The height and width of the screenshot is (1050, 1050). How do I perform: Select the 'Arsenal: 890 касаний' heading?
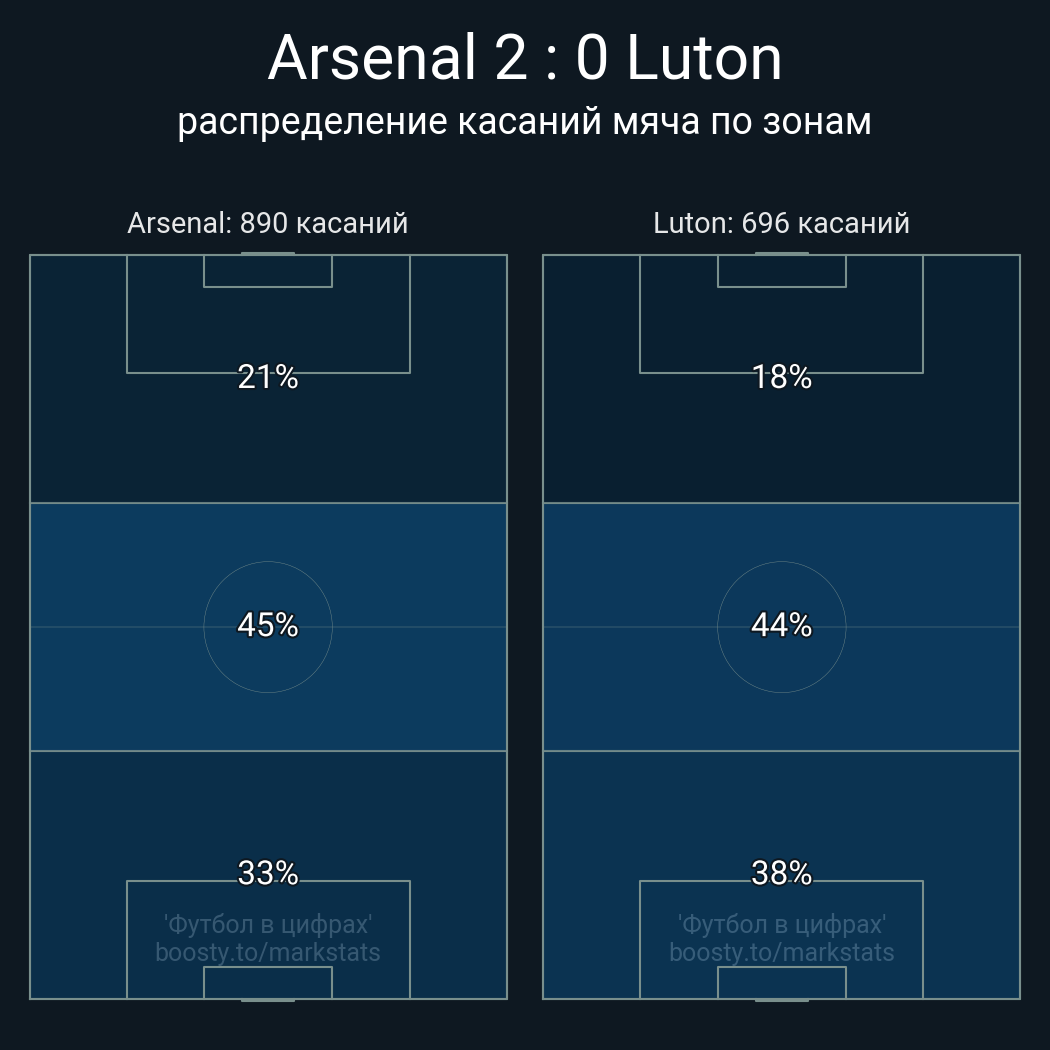[x=267, y=223]
